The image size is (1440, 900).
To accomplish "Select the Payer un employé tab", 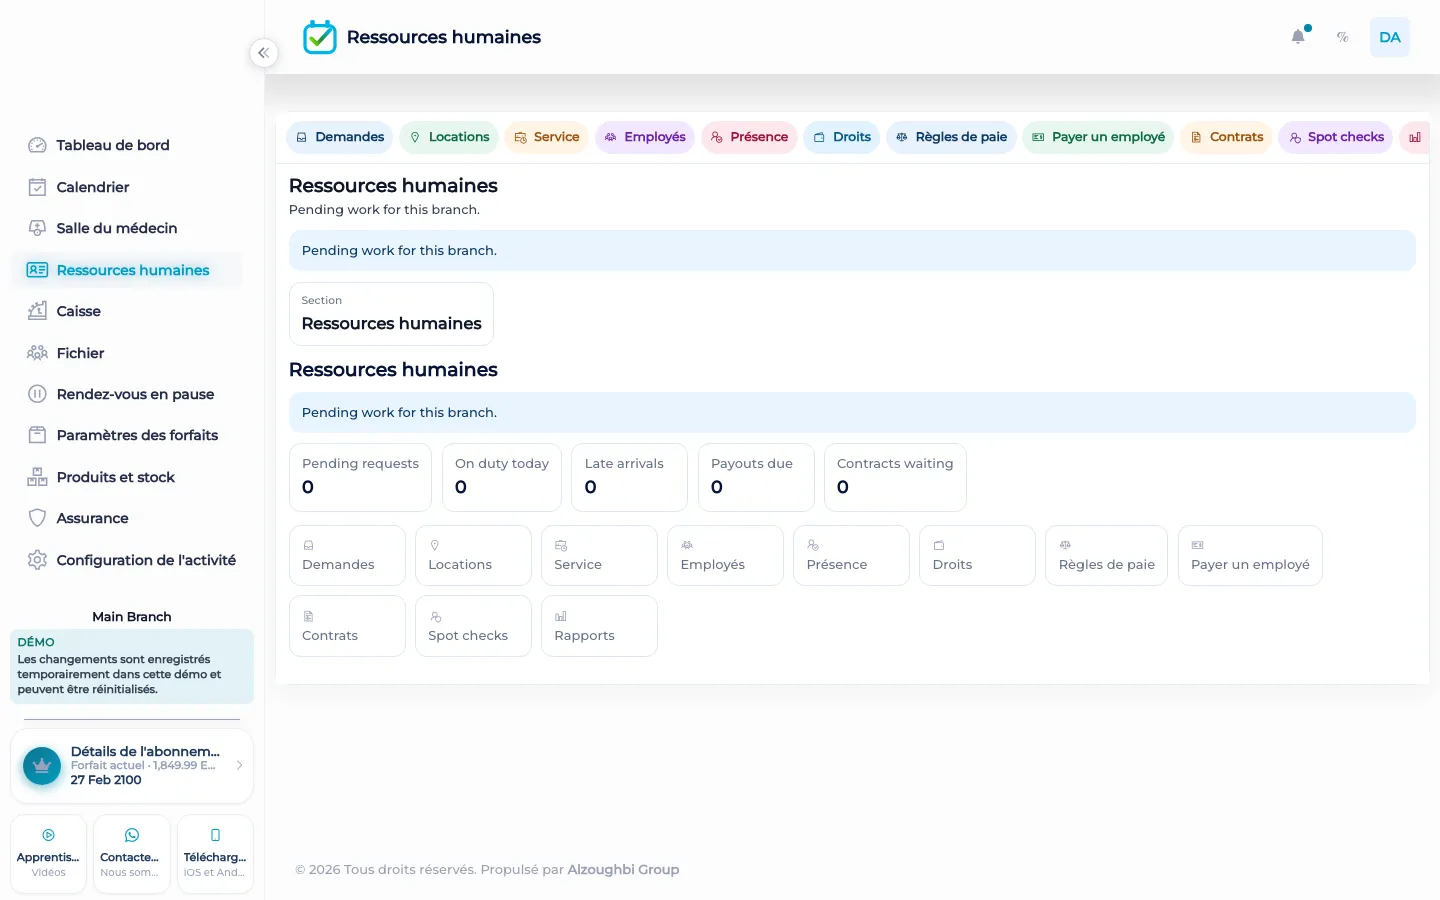I will point(1098,137).
